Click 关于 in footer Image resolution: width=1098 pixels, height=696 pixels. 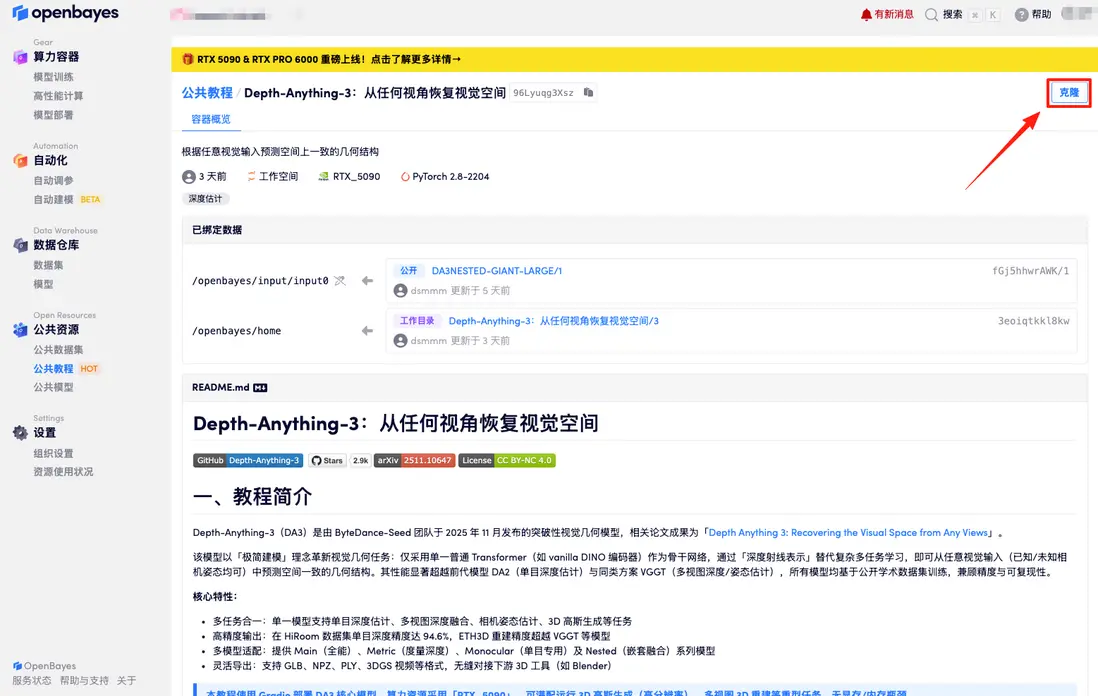(127, 681)
